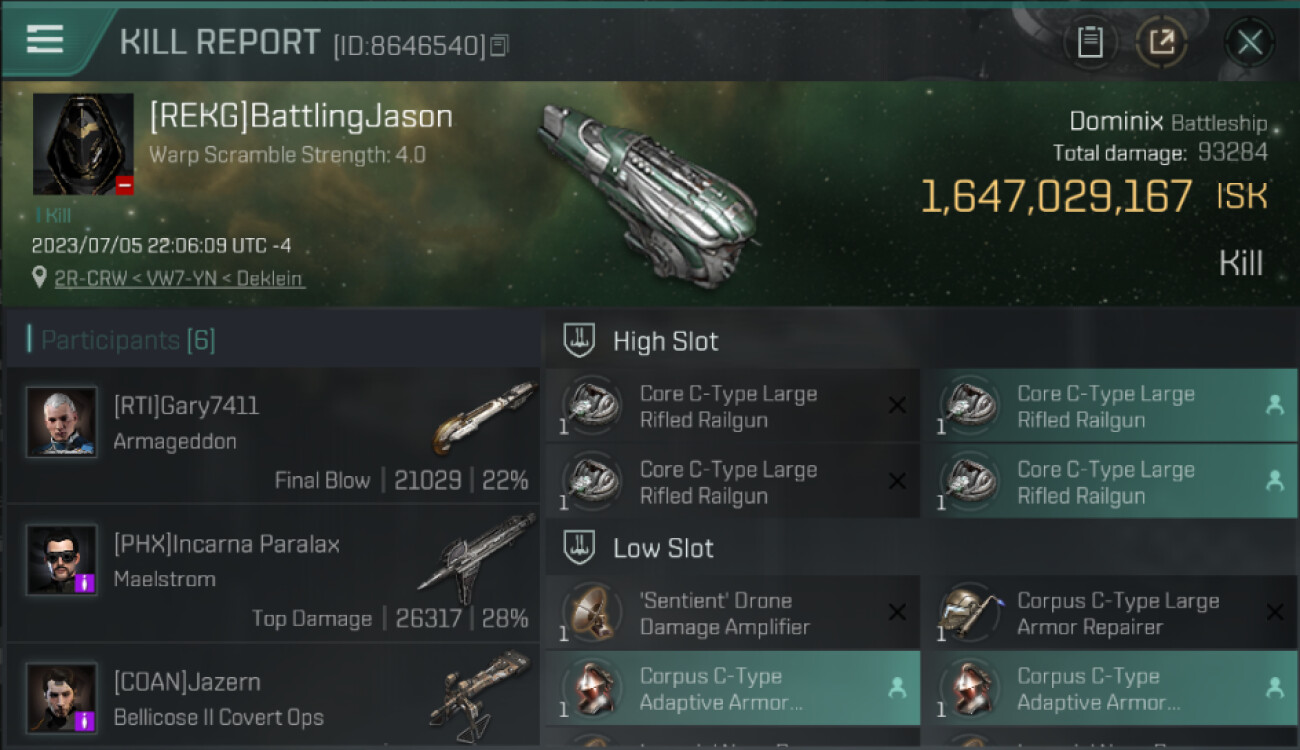Select the Maelstrom ship icon
Viewport: 1300px width, 750px height.
click(x=477, y=556)
